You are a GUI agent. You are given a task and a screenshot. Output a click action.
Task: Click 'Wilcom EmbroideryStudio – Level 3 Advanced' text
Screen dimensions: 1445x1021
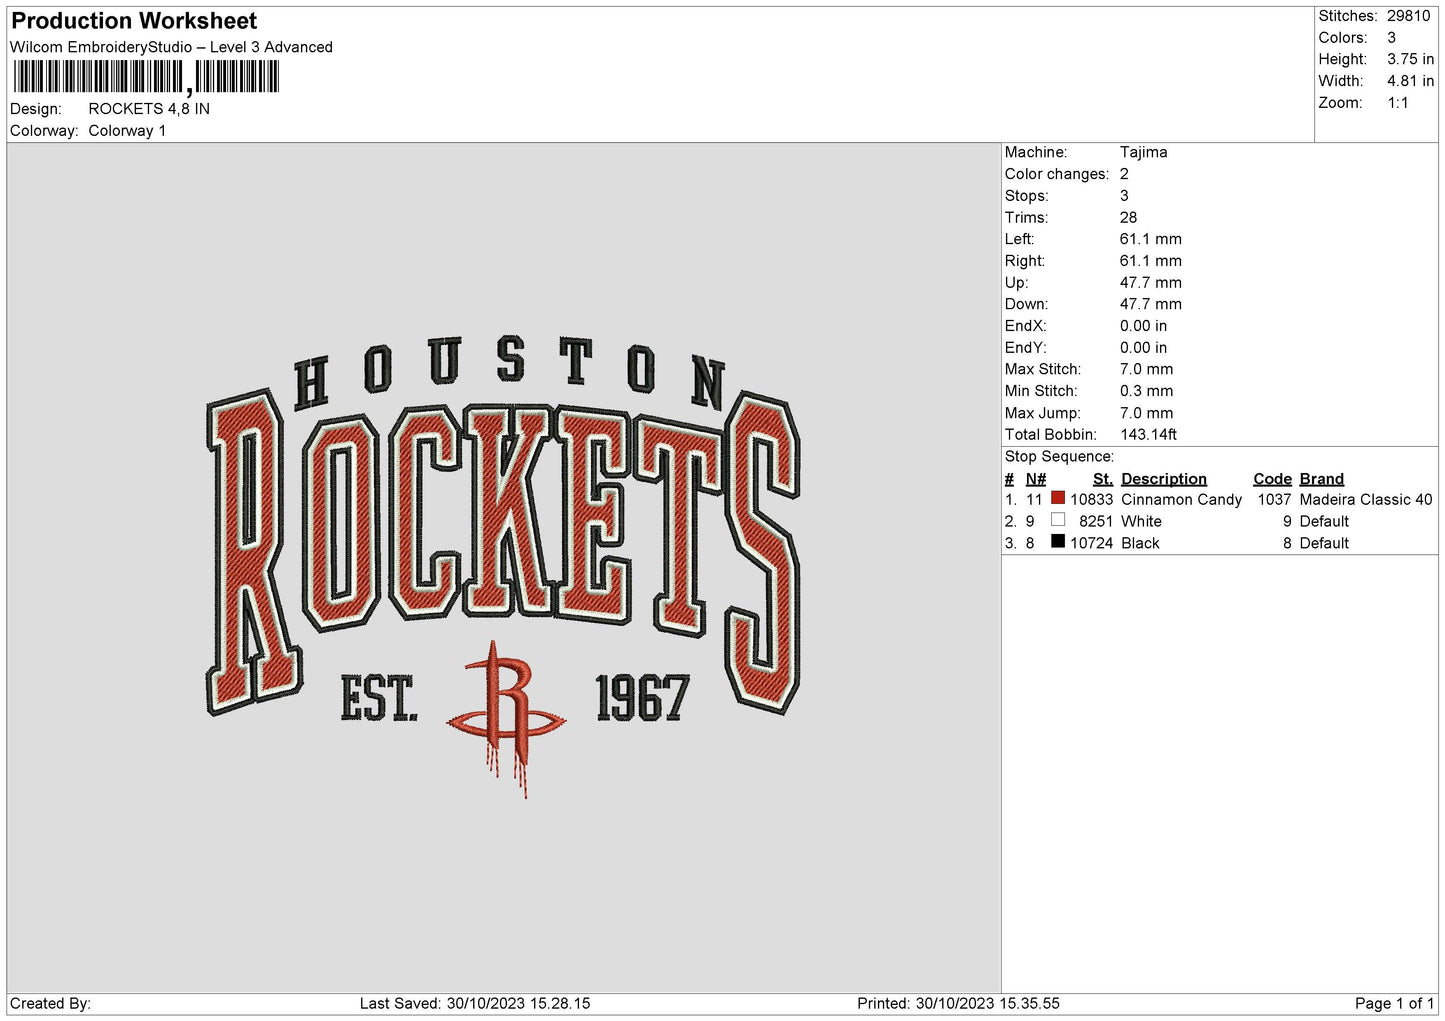[x=171, y=47]
